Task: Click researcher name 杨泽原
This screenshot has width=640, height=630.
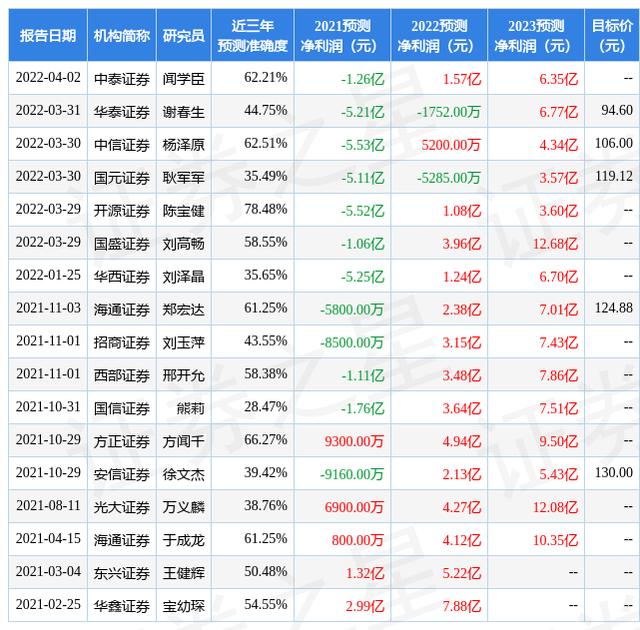Action: tap(183, 145)
